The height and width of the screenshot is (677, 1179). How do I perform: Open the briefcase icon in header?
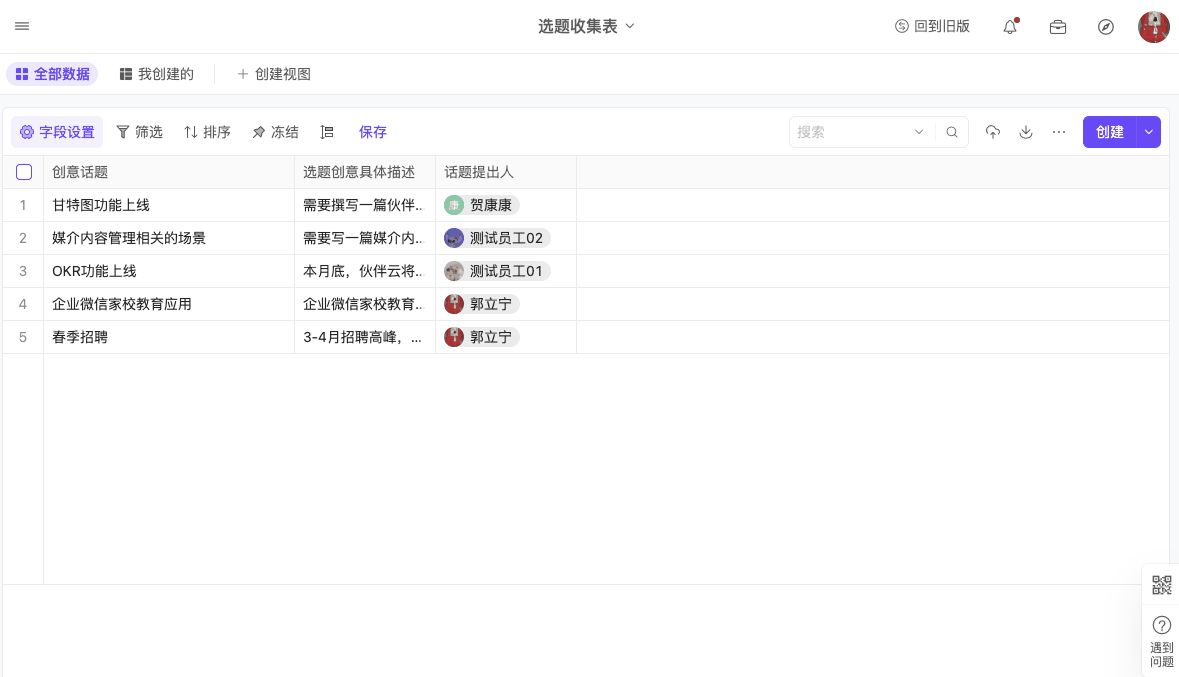tap(1057, 27)
